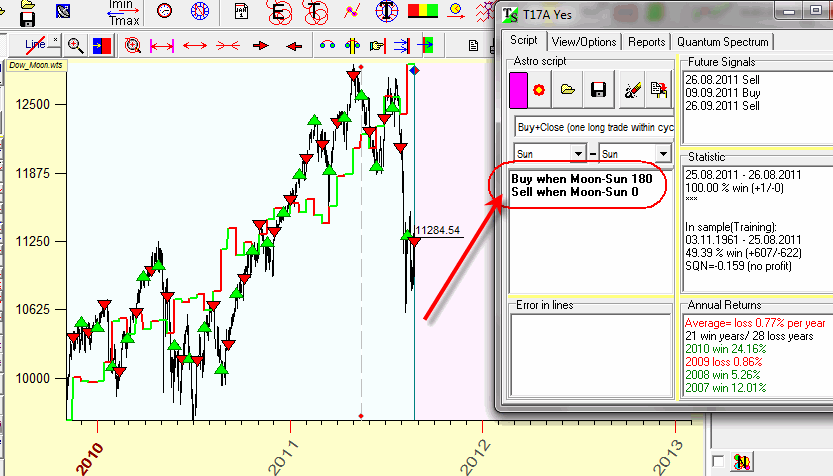833x476 pixels.
Task: Click the magenta color swatch in Astro script
Action: coord(520,90)
